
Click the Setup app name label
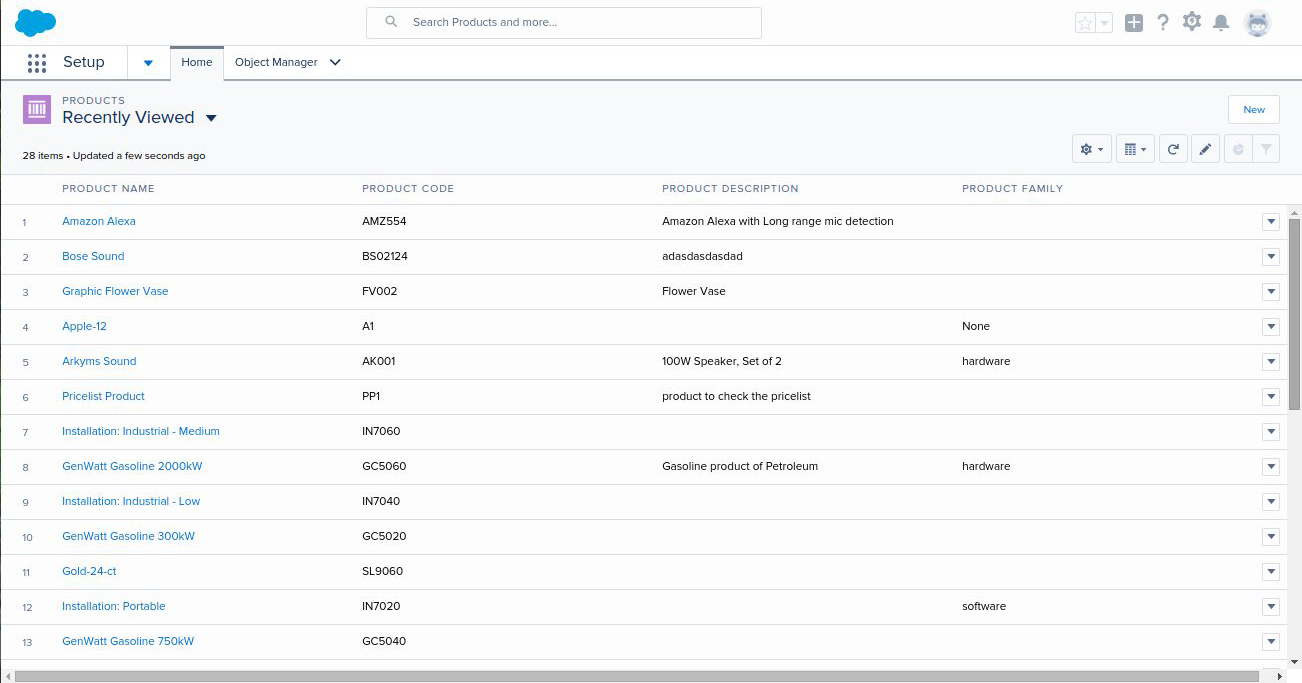(84, 62)
